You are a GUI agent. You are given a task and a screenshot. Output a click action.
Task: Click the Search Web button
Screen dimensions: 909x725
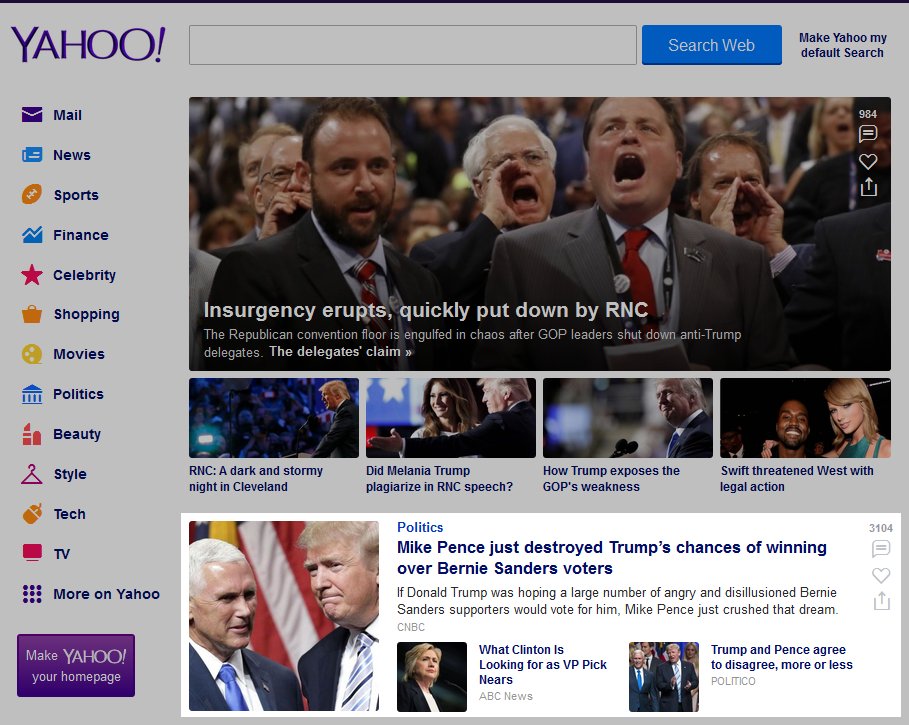pyautogui.click(x=711, y=45)
